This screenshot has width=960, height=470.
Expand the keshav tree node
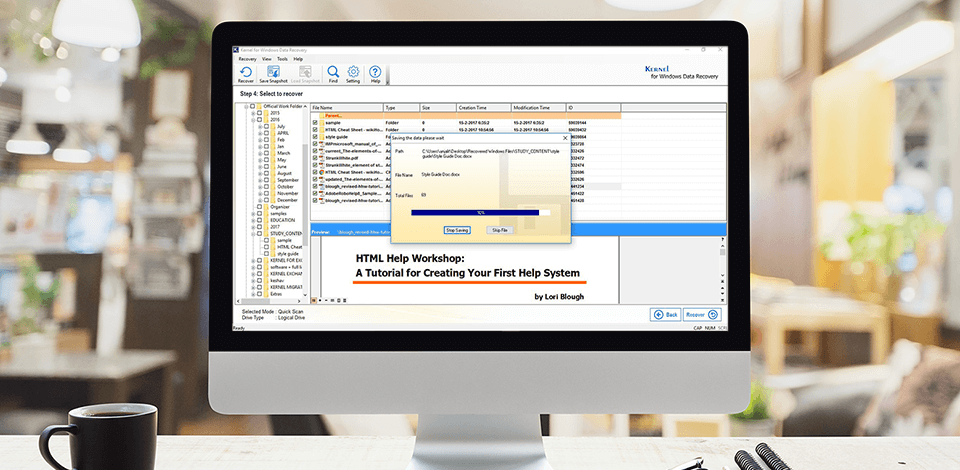tap(253, 280)
